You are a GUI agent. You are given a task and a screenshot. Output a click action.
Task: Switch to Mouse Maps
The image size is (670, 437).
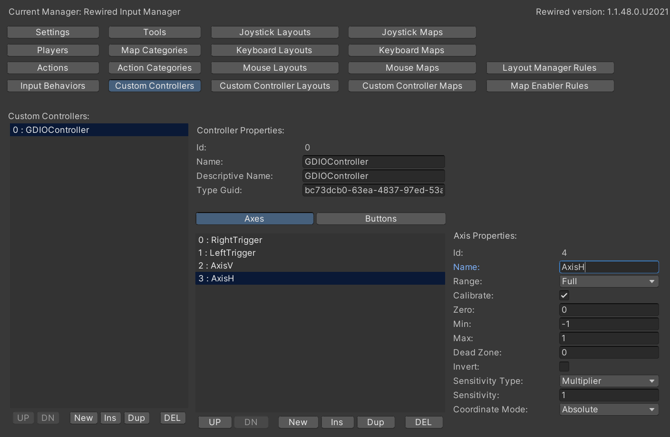click(x=412, y=67)
